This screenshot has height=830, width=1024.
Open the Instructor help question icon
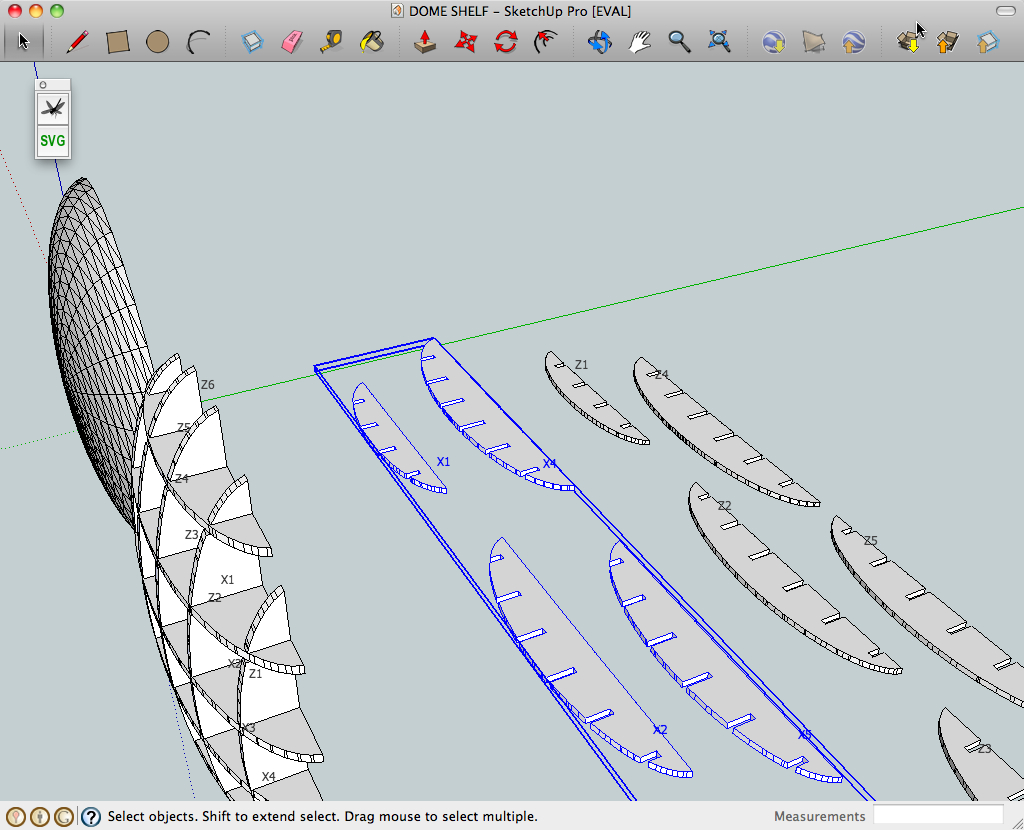coord(91,816)
